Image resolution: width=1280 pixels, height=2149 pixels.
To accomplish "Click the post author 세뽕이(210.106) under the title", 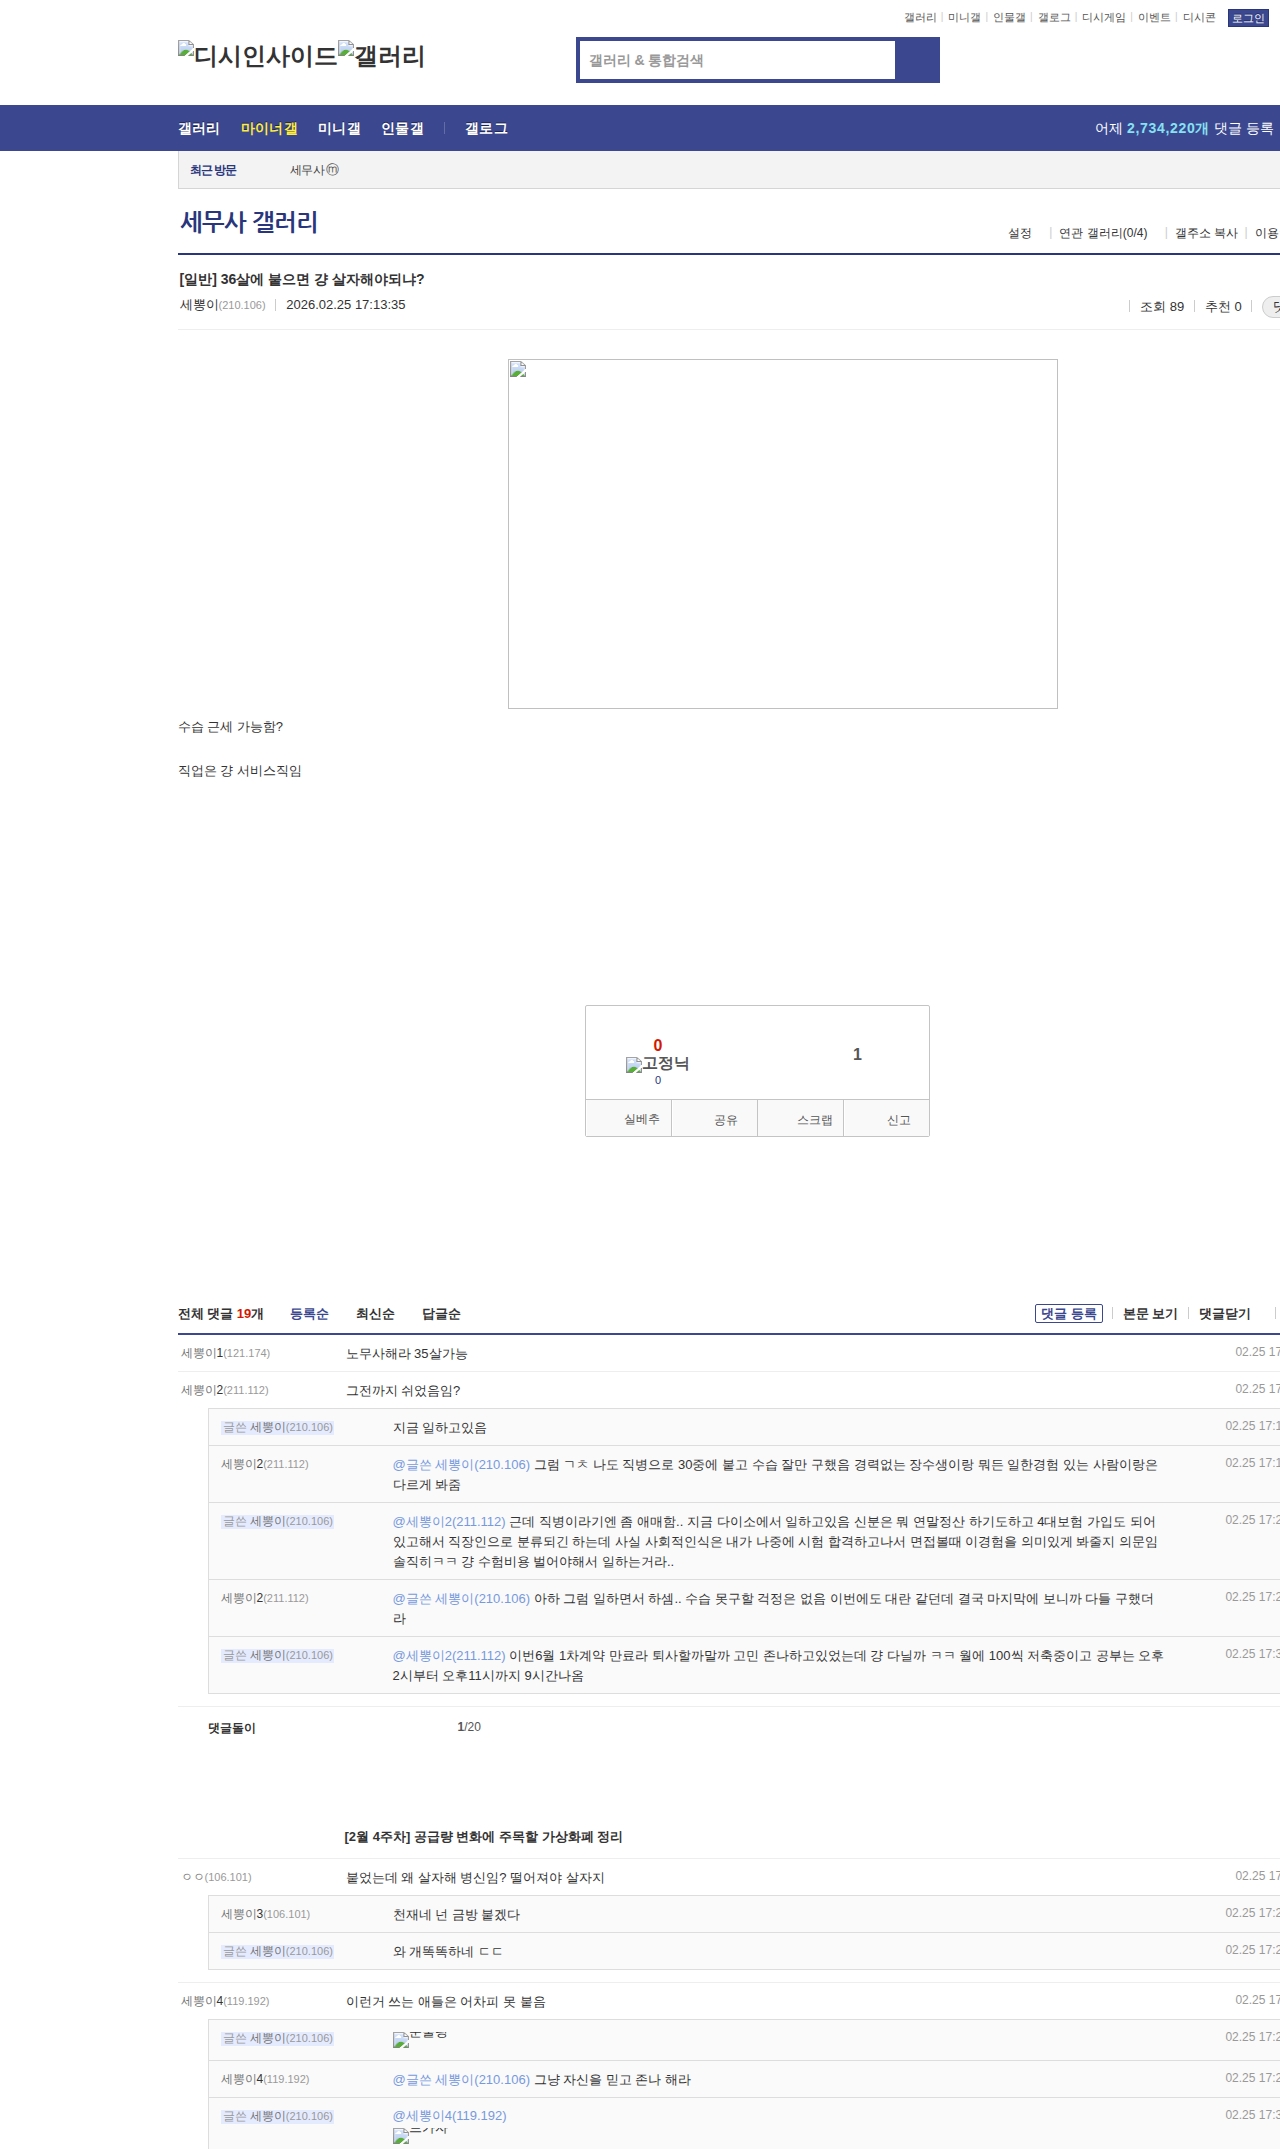I will click(223, 305).
